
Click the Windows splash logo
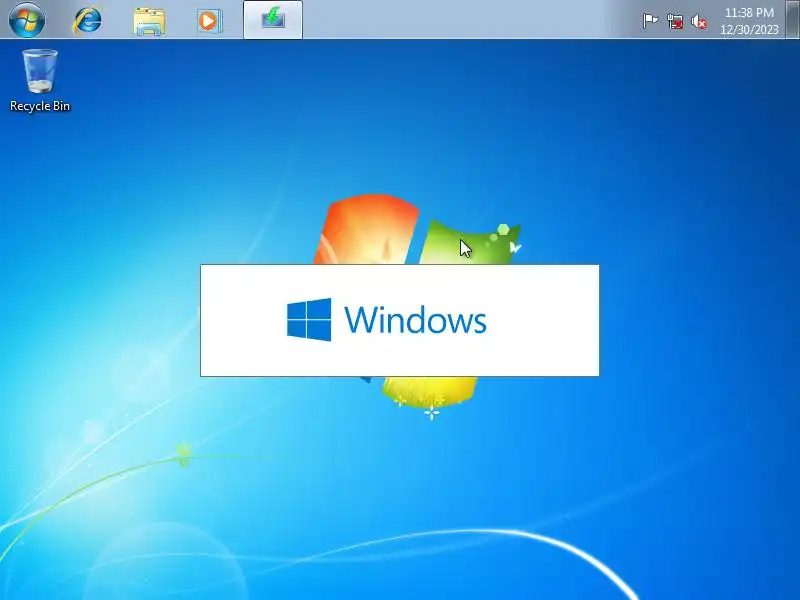[x=387, y=320]
